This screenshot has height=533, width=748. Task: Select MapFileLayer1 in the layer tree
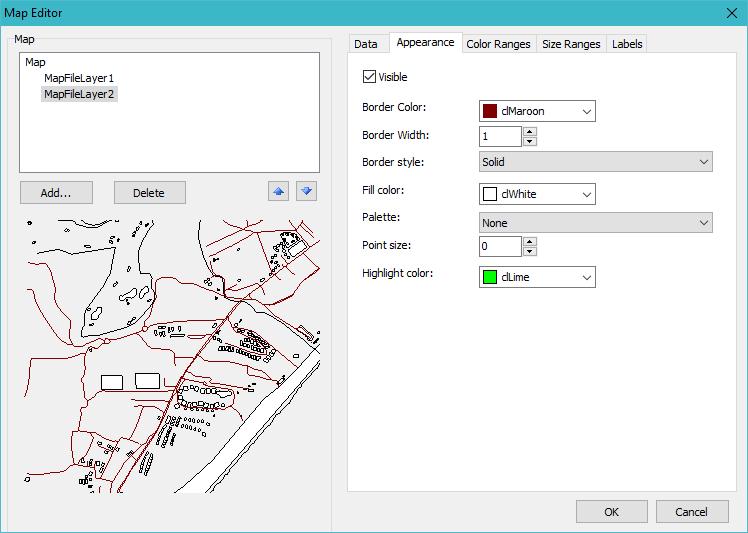pos(79,78)
